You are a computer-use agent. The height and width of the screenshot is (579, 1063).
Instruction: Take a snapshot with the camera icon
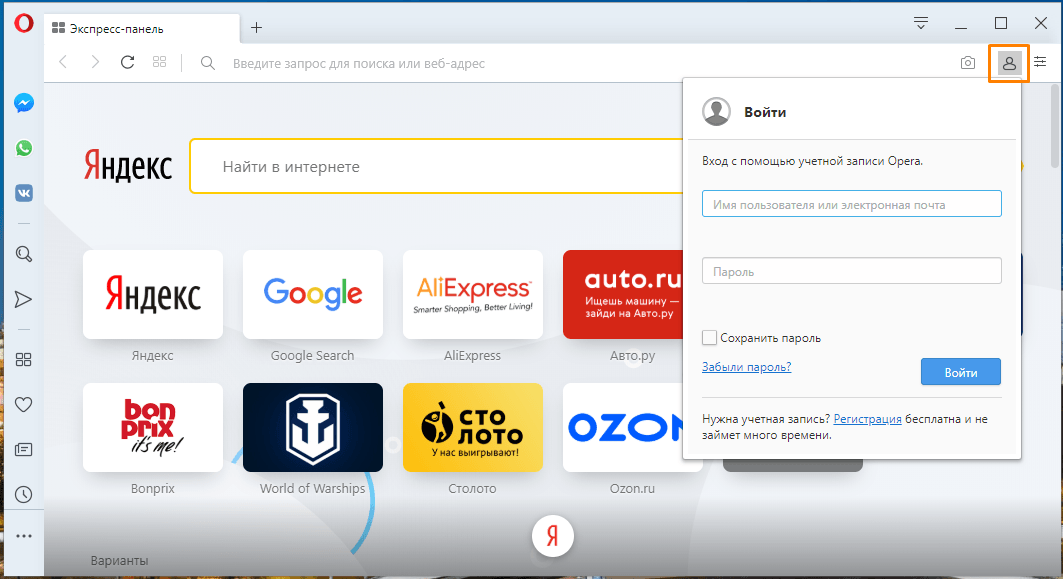pos(968,63)
